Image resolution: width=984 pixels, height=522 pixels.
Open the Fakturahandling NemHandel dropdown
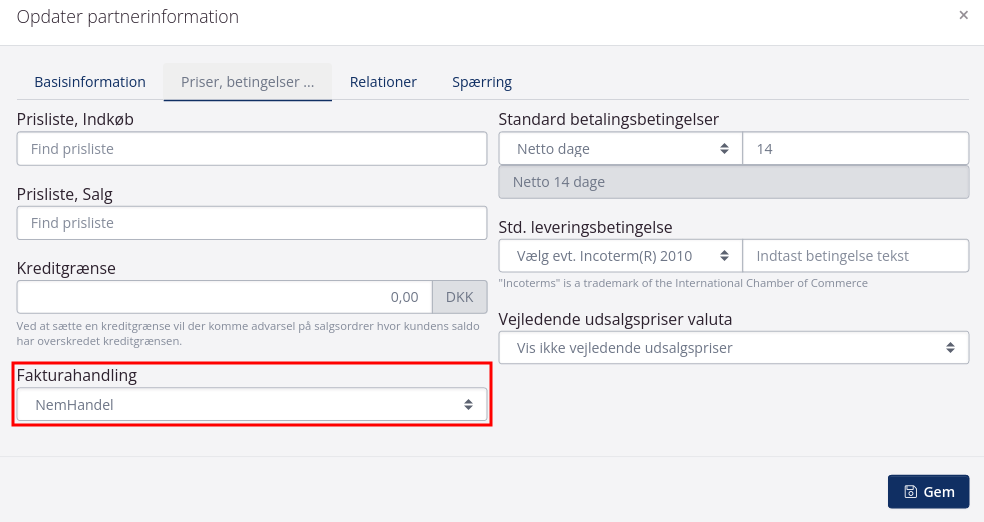click(252, 405)
